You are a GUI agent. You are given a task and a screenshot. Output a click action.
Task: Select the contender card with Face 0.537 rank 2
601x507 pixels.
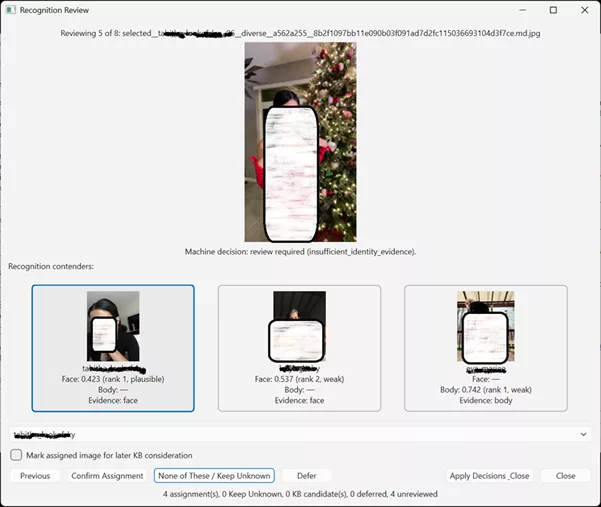tap(299, 348)
